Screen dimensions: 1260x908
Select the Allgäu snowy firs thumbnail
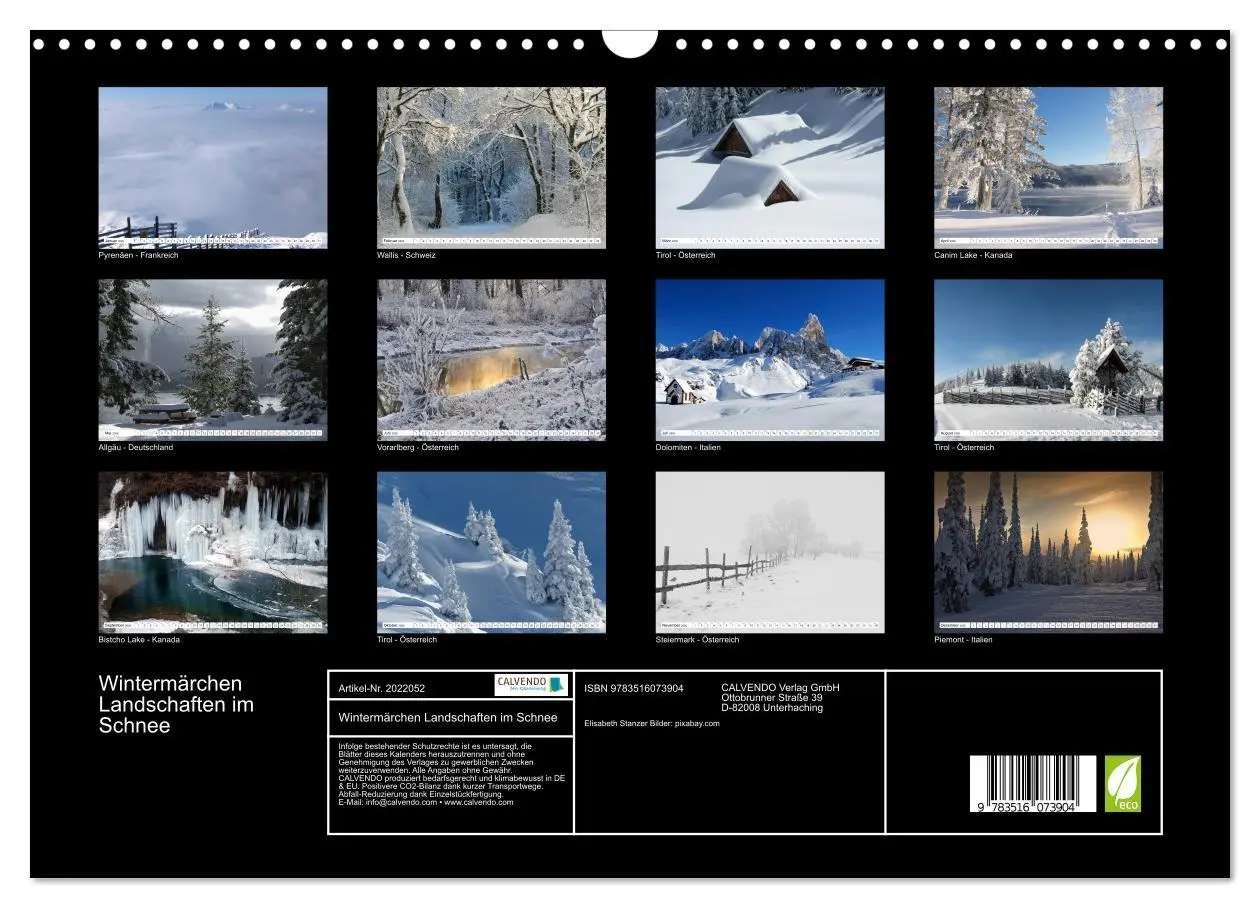[x=212, y=360]
